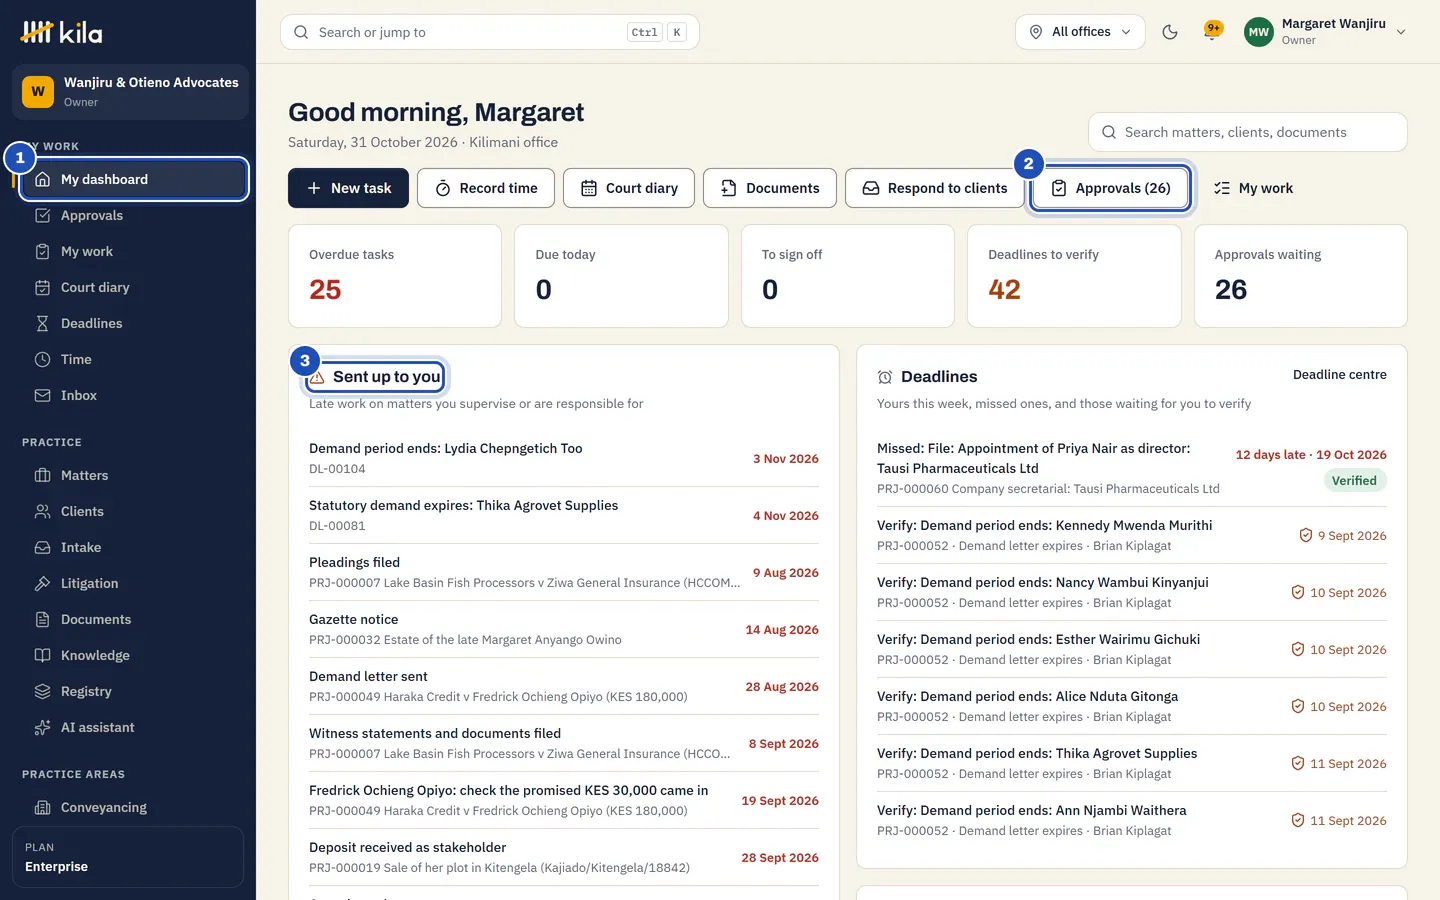Click the Clients people icon in sidebar
The width and height of the screenshot is (1440, 900).
[x=42, y=511]
